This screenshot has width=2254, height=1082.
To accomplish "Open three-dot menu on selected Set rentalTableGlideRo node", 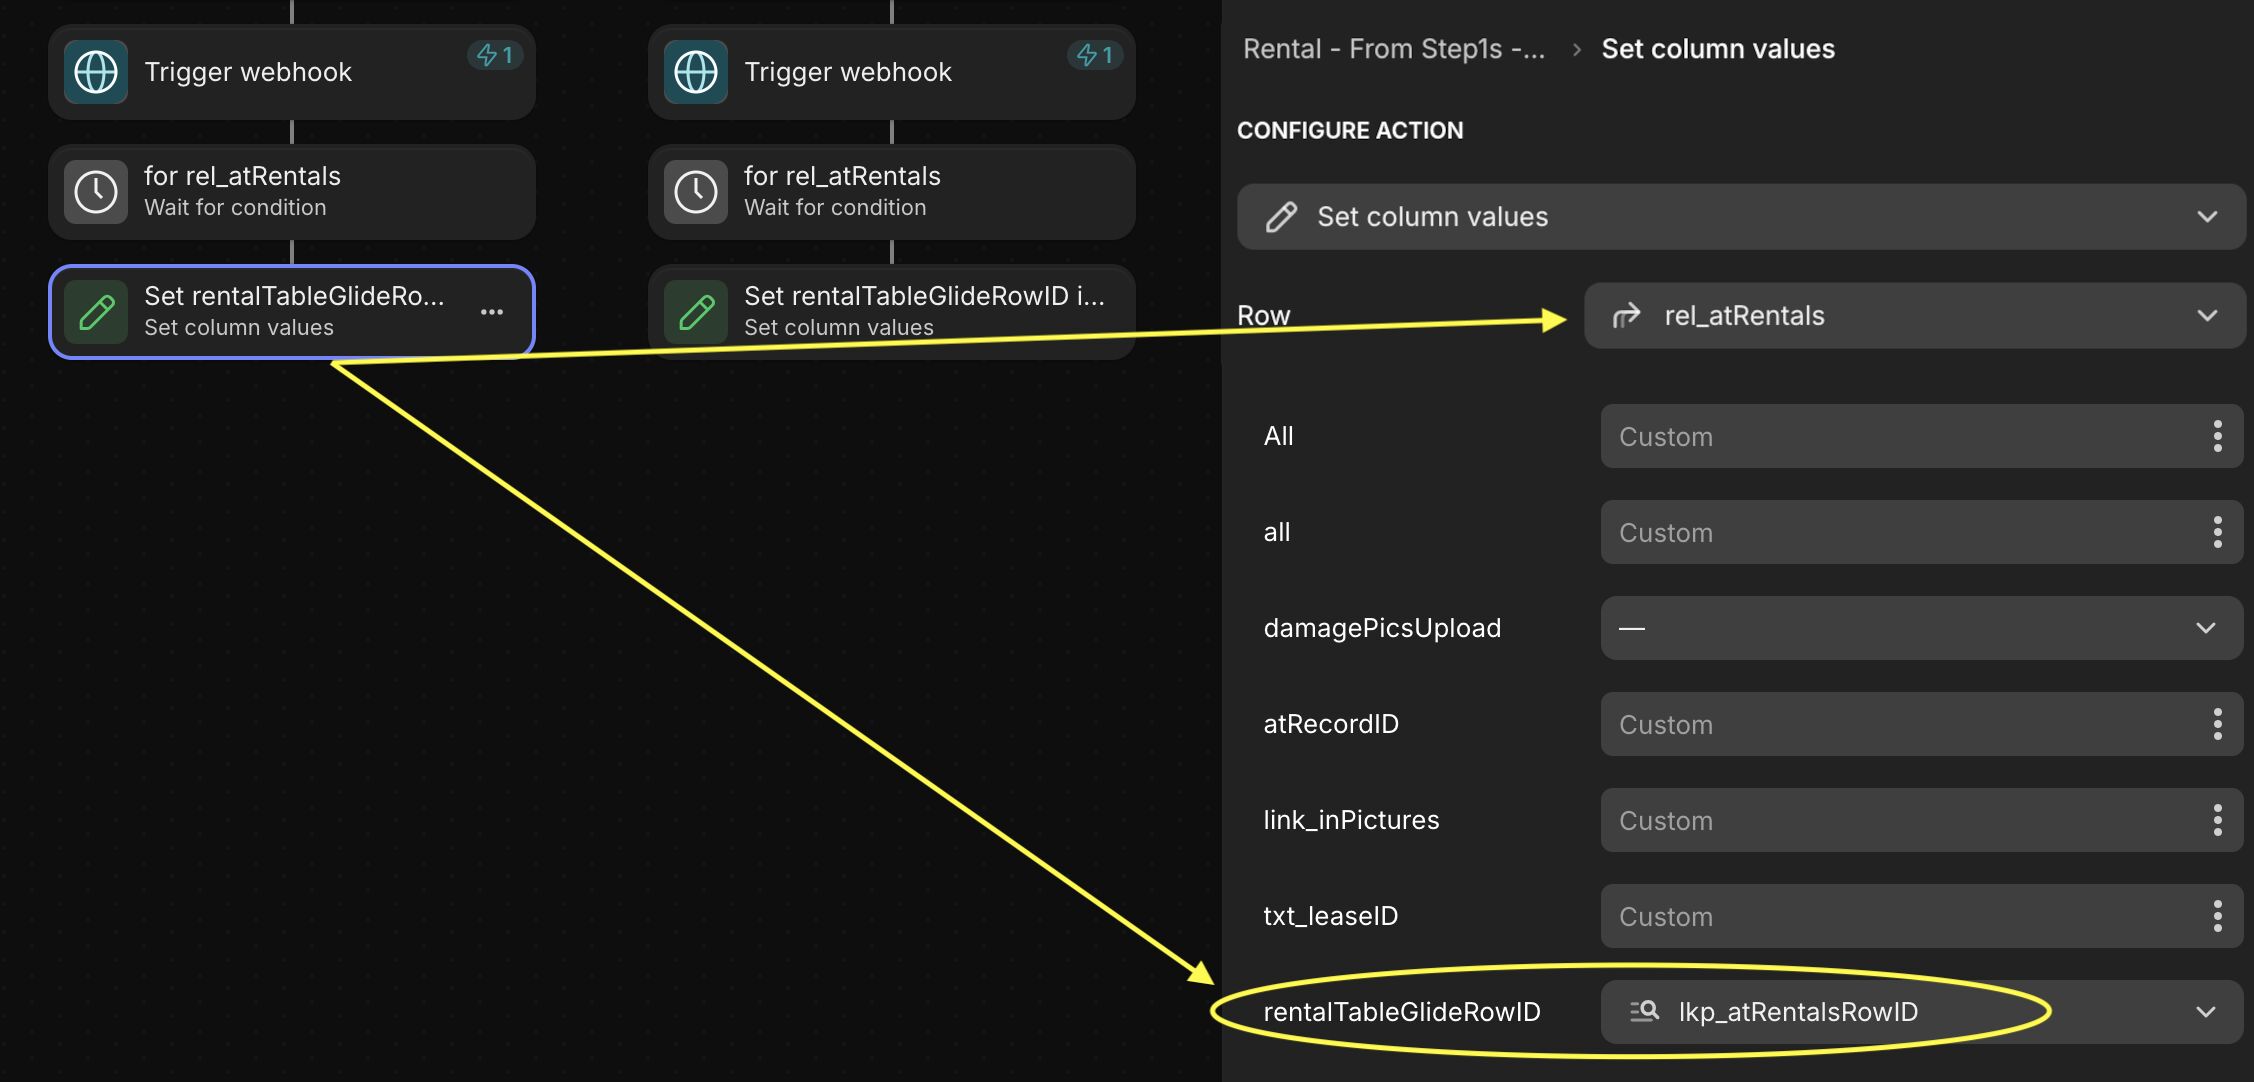I will (491, 312).
